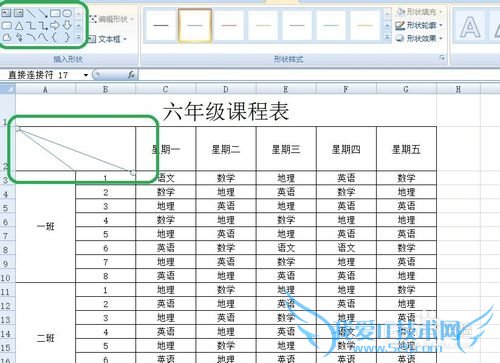Expand the shapes gallery more button
500x363 pixels.
[x=79, y=37]
